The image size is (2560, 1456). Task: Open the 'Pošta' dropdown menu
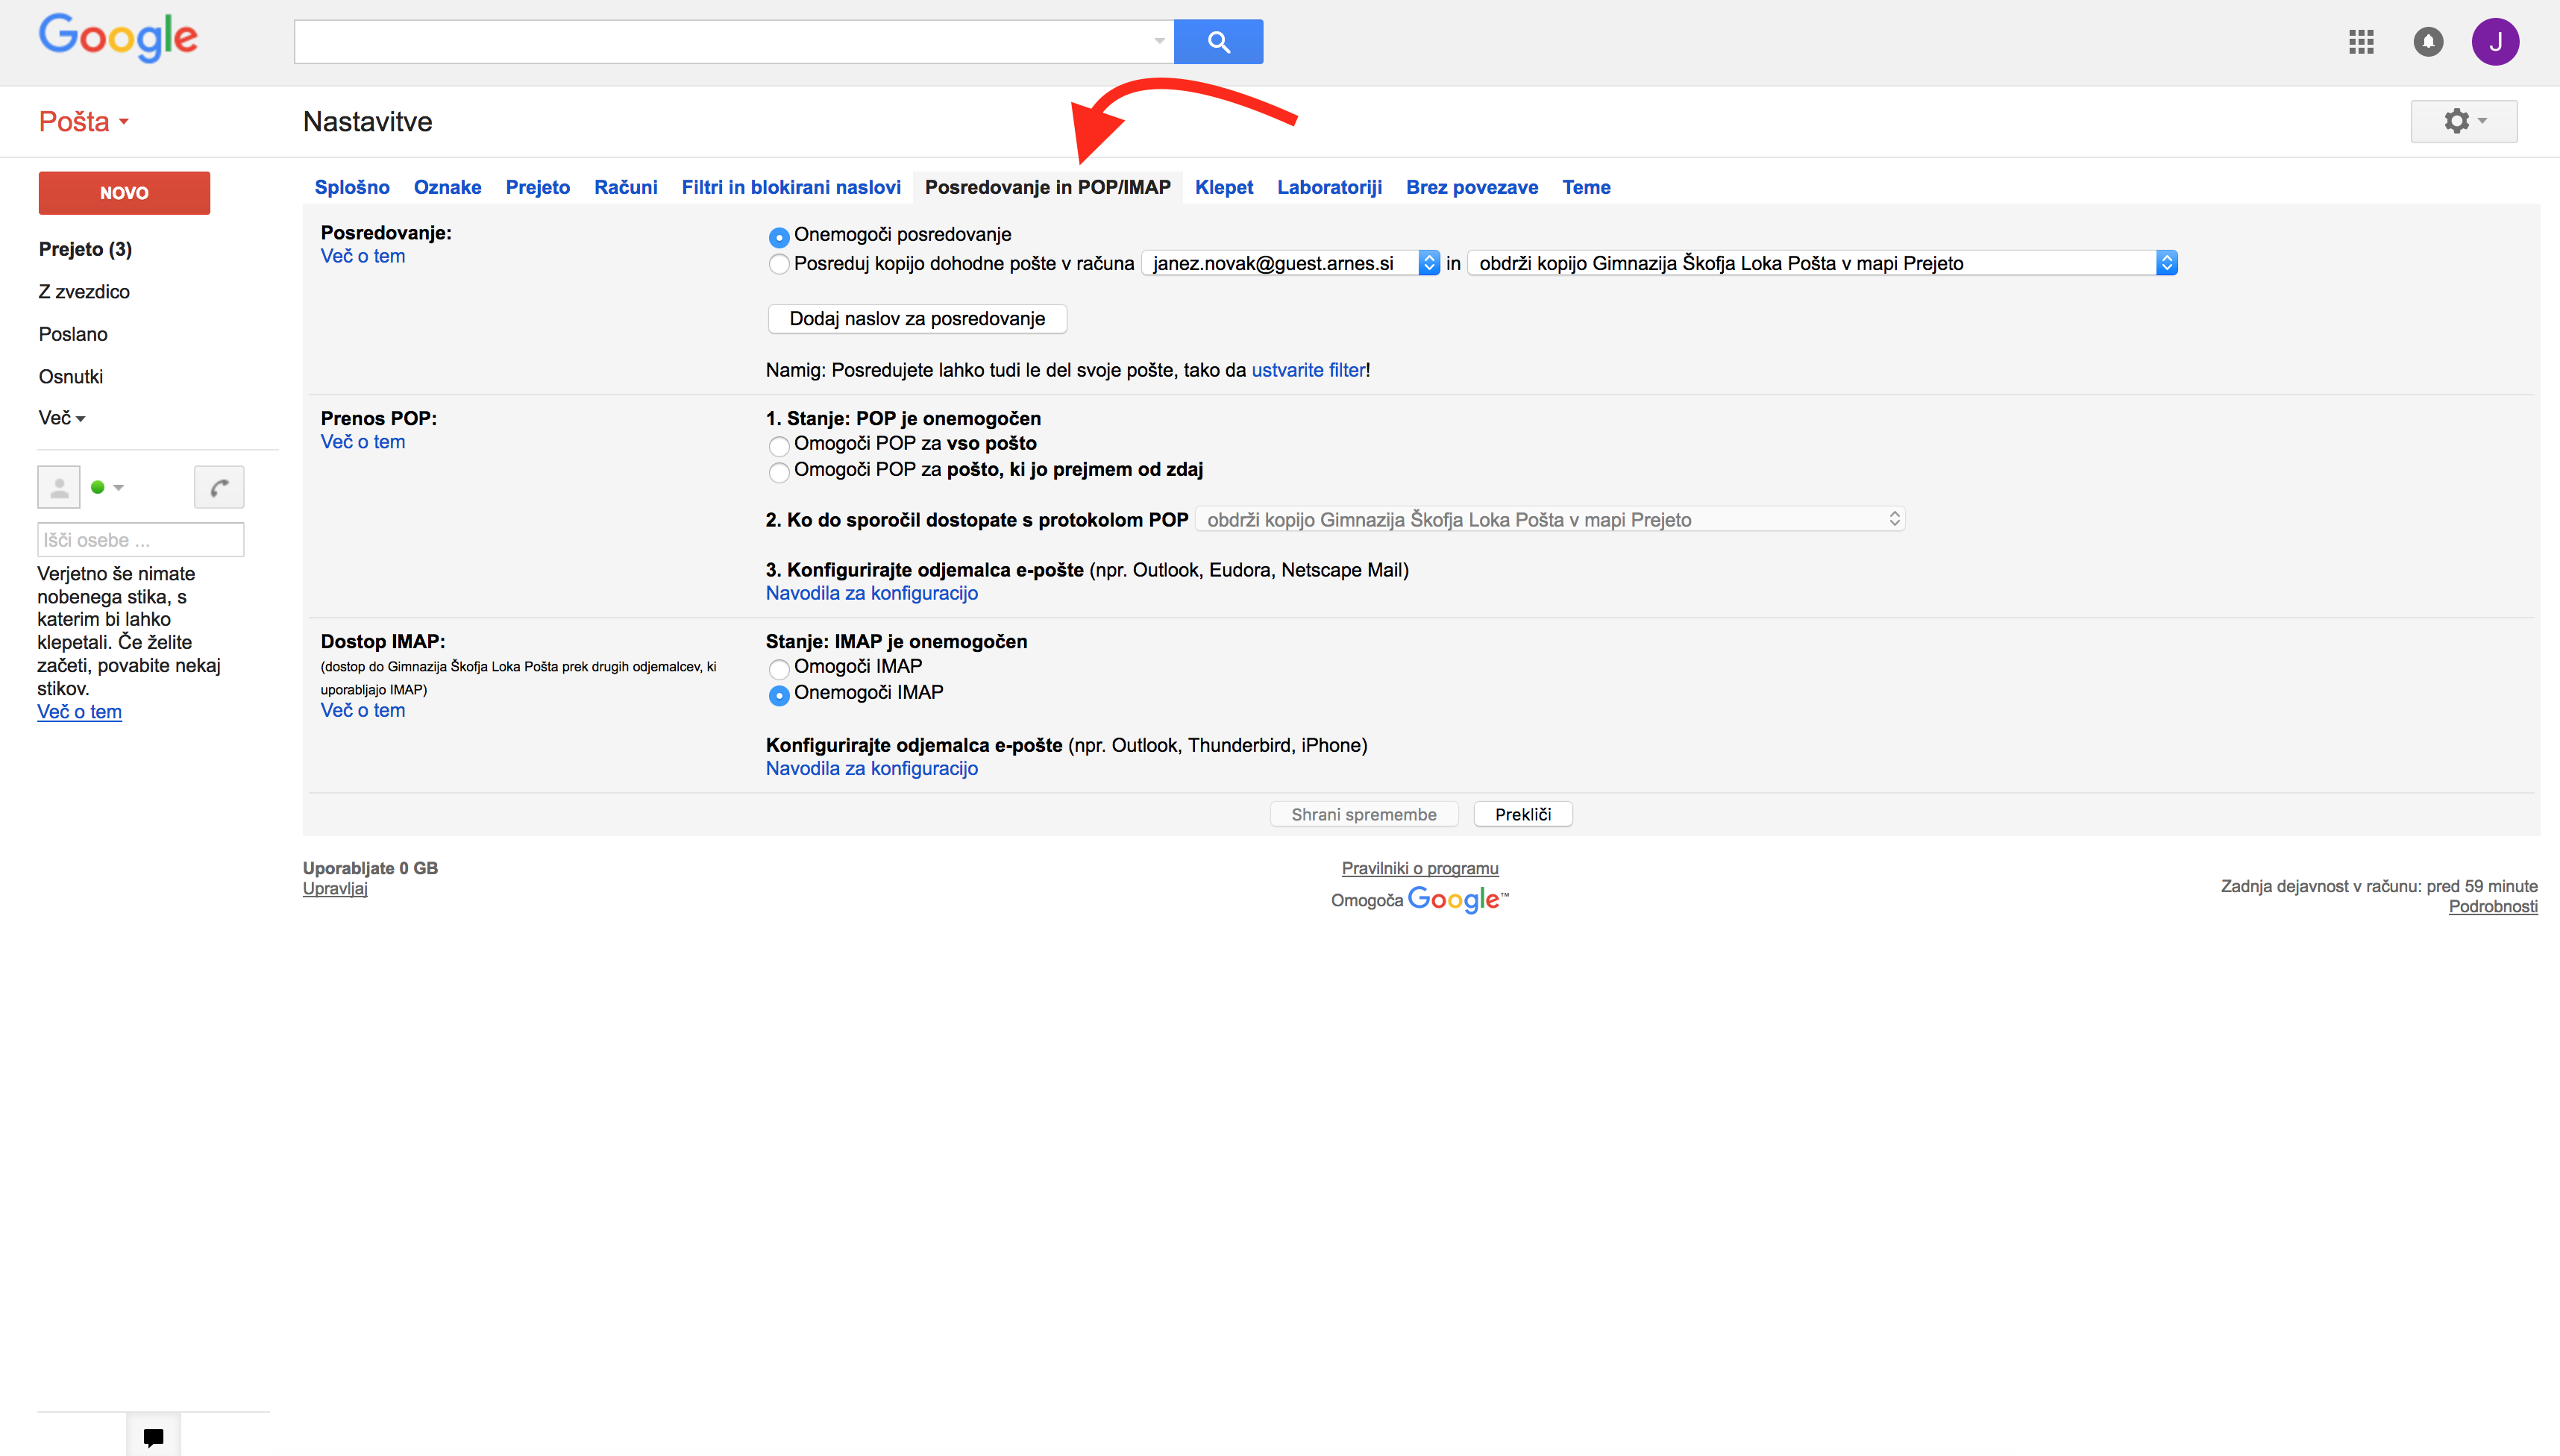click(84, 122)
